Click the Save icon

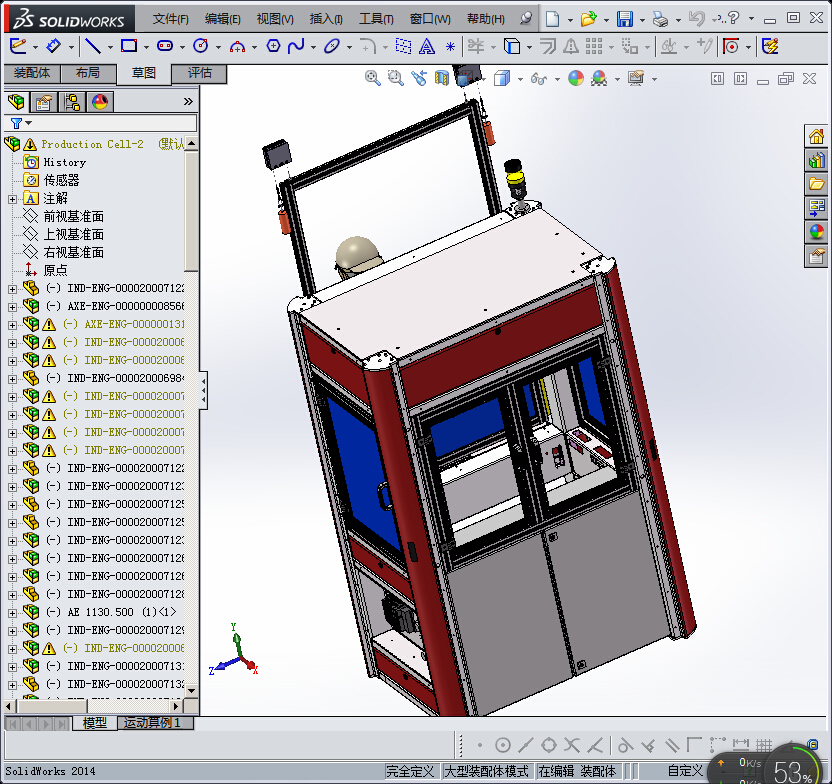[x=625, y=19]
